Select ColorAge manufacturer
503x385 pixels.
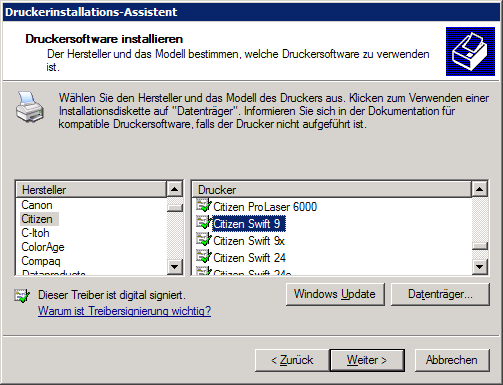pyautogui.click(x=43, y=247)
